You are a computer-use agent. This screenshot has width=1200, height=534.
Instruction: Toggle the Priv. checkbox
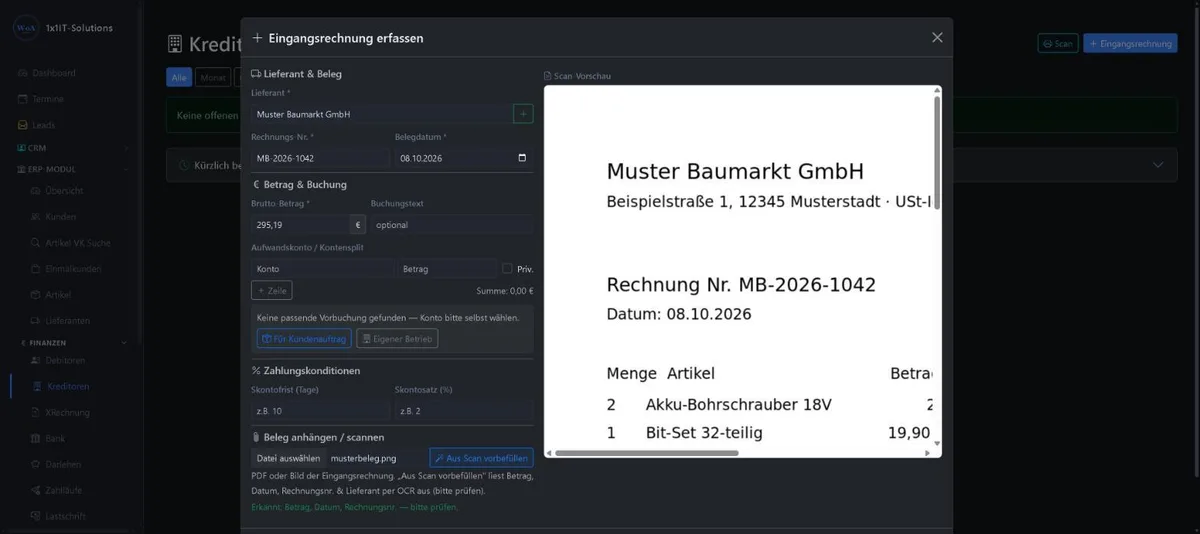point(507,268)
